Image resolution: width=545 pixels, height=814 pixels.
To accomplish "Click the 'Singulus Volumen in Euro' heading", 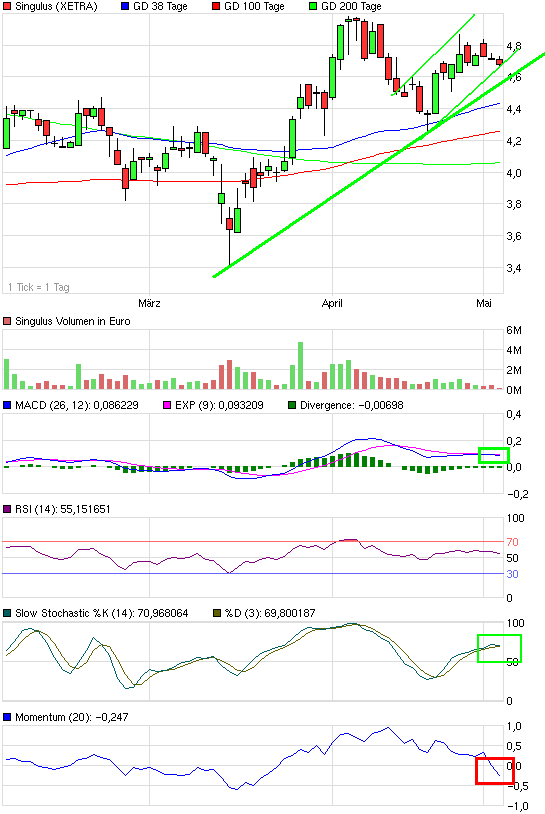I will pyautogui.click(x=73, y=321).
